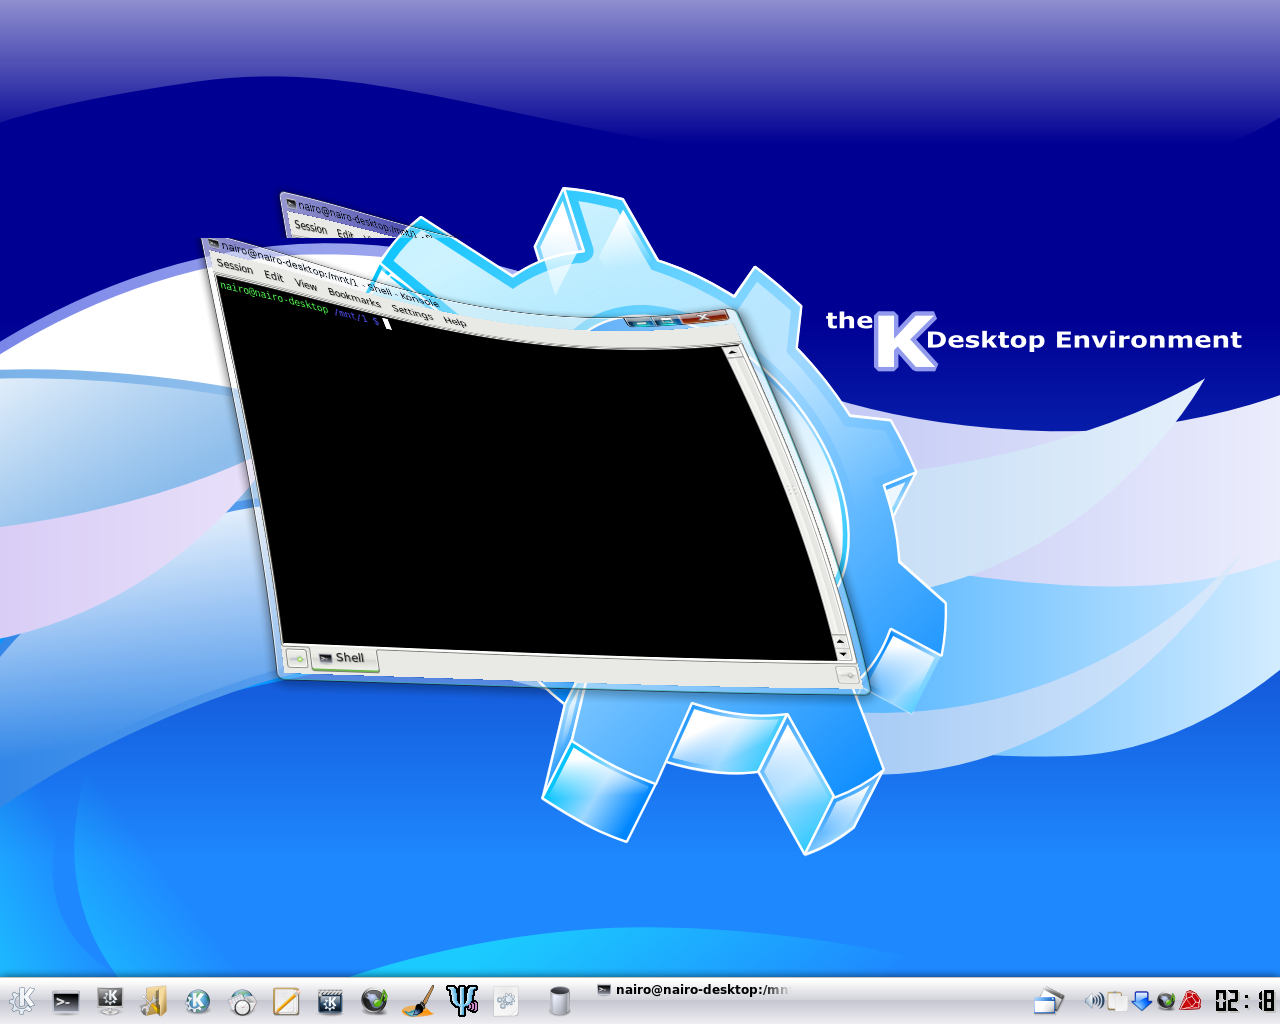The height and width of the screenshot is (1024, 1280).
Task: Click the red ruby tray icon
Action: tap(1190, 1000)
